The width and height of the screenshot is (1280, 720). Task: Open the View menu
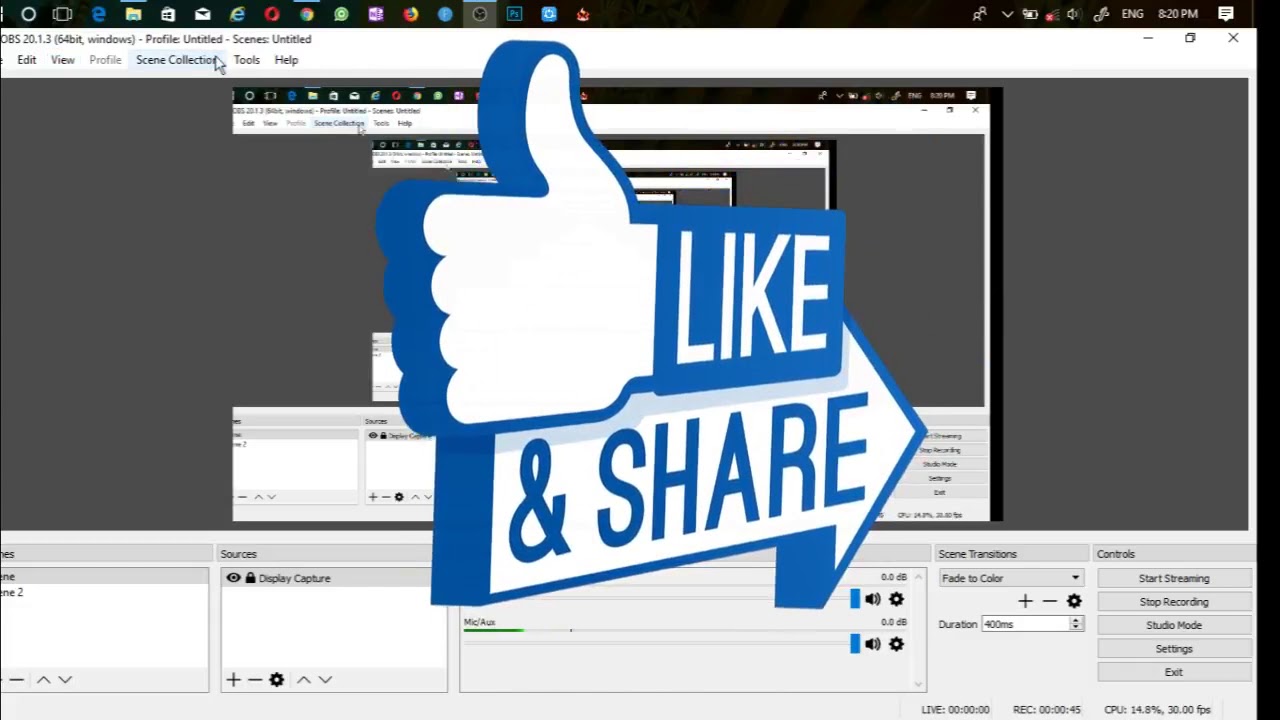tap(63, 60)
